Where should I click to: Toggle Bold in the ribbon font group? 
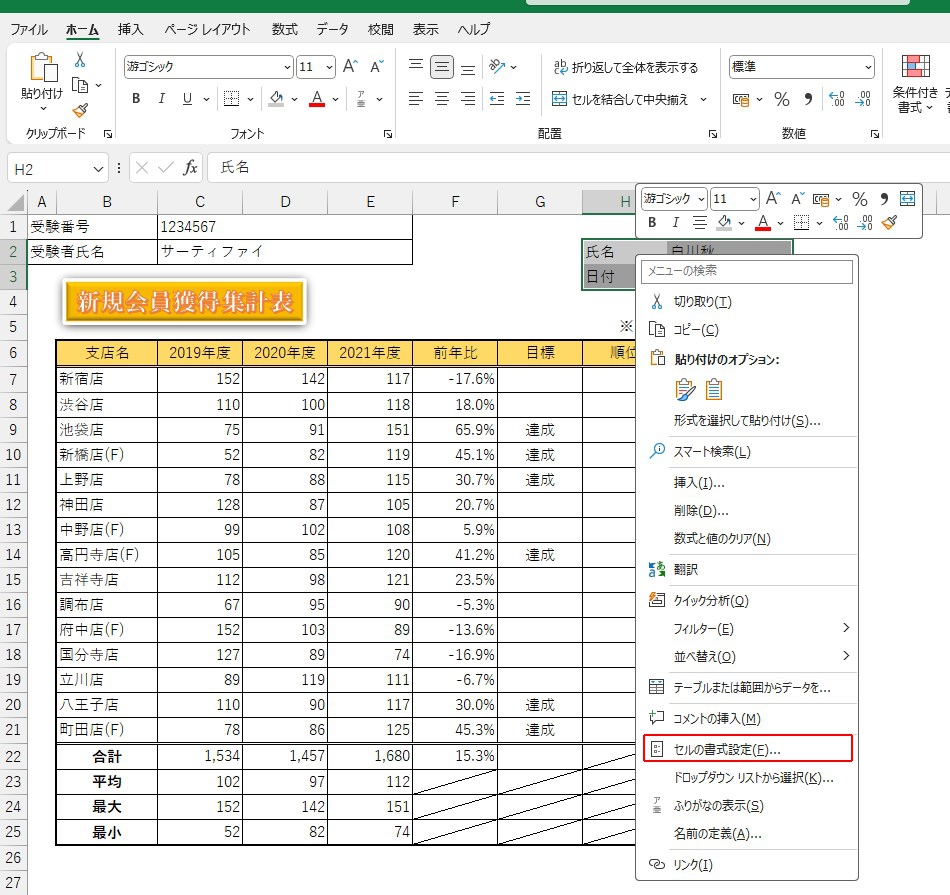point(136,99)
